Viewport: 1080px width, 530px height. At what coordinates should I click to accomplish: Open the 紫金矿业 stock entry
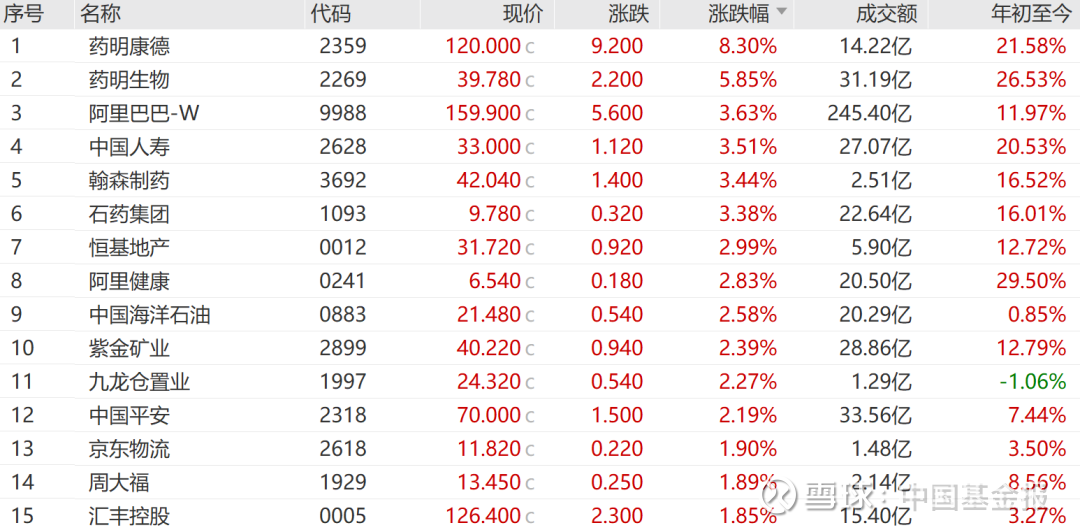click(x=129, y=349)
